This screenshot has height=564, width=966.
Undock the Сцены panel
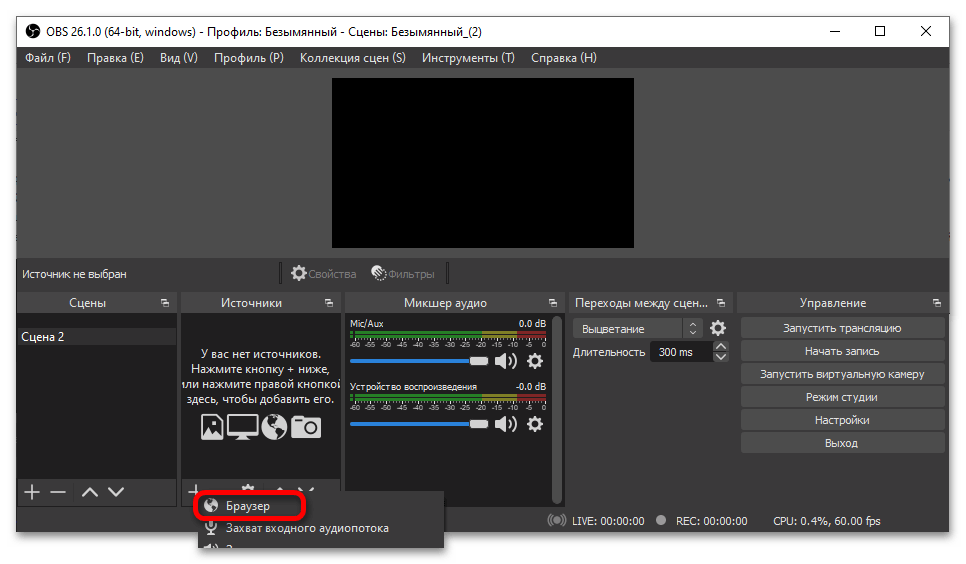(x=164, y=303)
